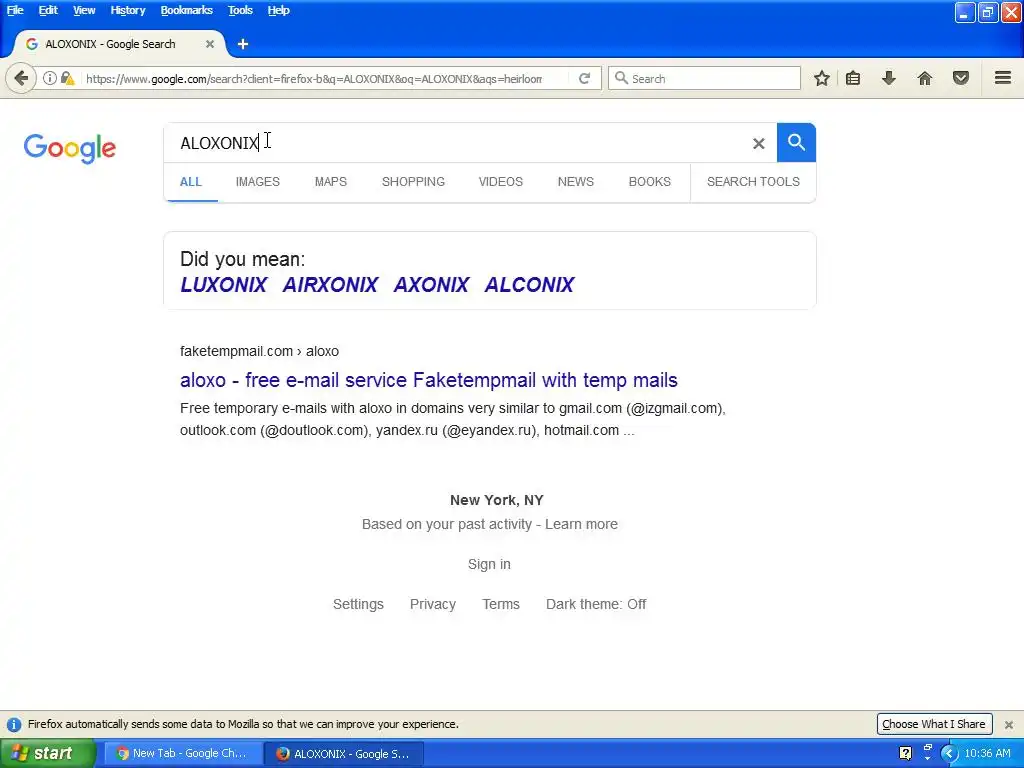Switch to VIDEOS results tab
Screen dimensions: 1024x768
click(501, 182)
